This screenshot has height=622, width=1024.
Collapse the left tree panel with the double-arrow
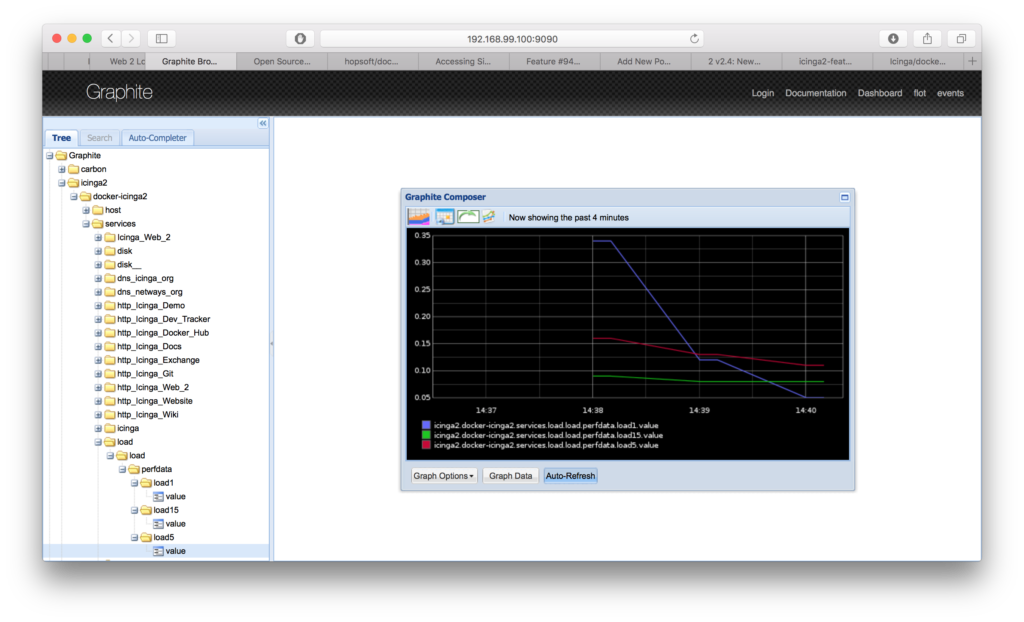[263, 123]
